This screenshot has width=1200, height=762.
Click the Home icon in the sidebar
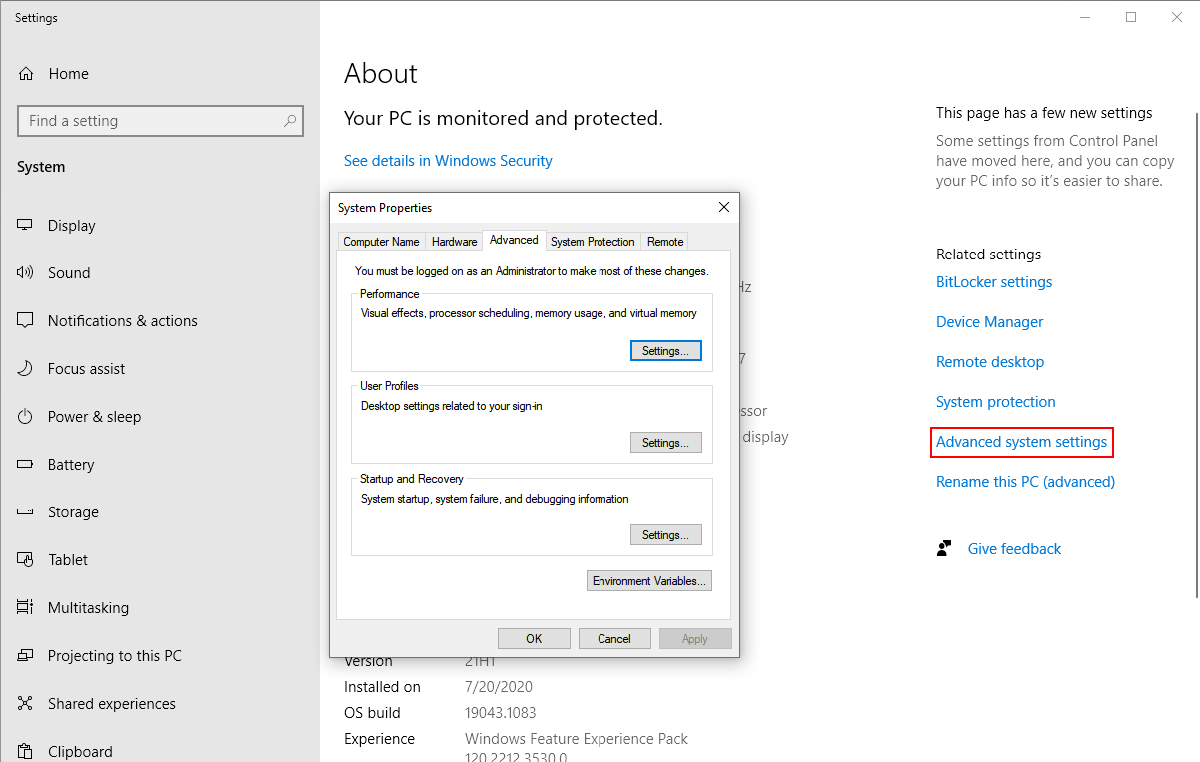[x=26, y=74]
